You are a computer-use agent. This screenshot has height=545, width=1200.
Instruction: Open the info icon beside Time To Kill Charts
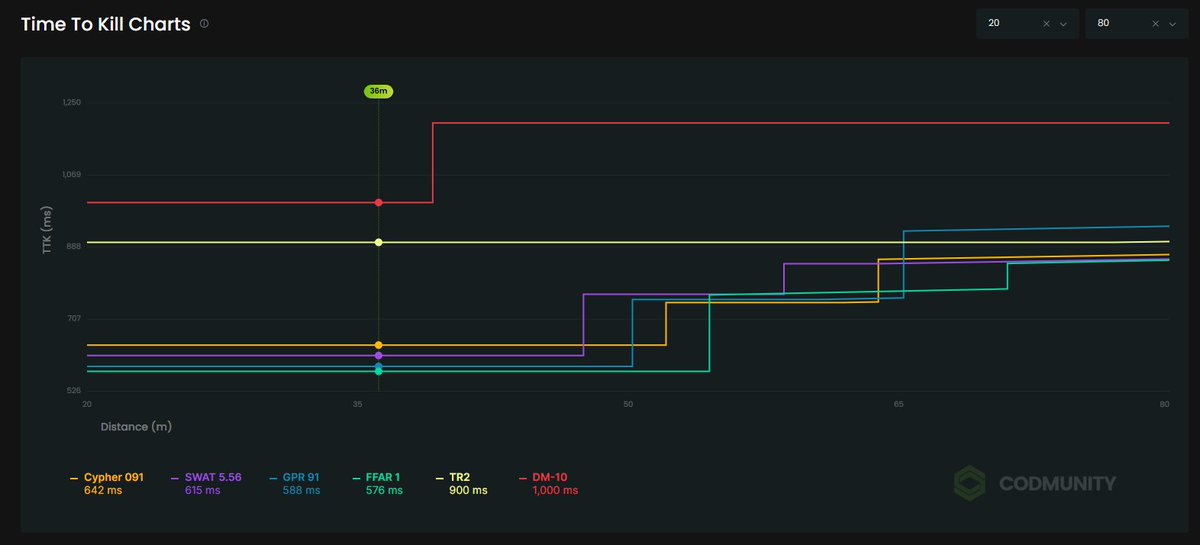204,23
